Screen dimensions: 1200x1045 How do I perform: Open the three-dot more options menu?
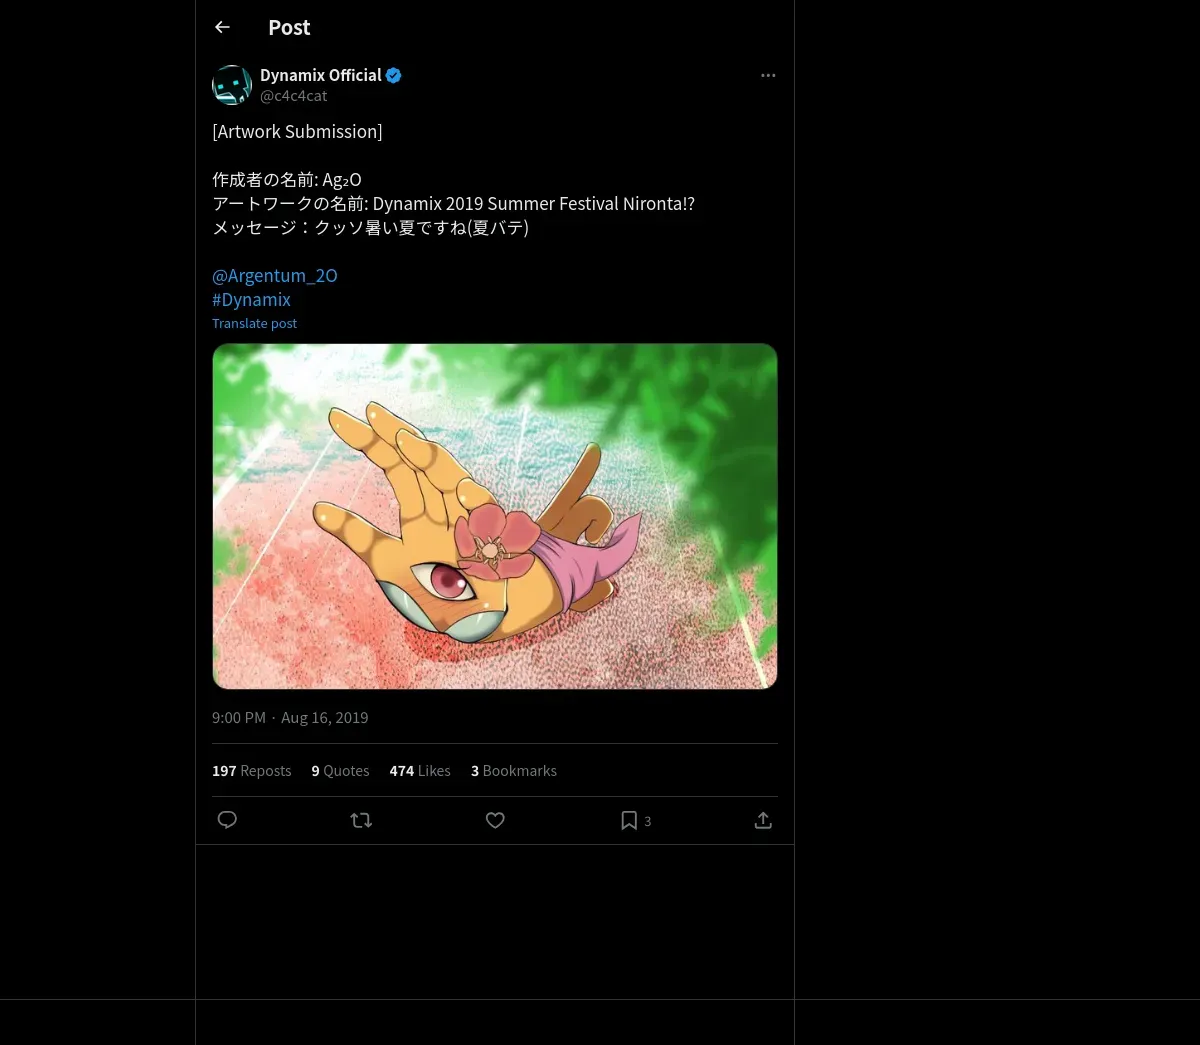(x=768, y=75)
